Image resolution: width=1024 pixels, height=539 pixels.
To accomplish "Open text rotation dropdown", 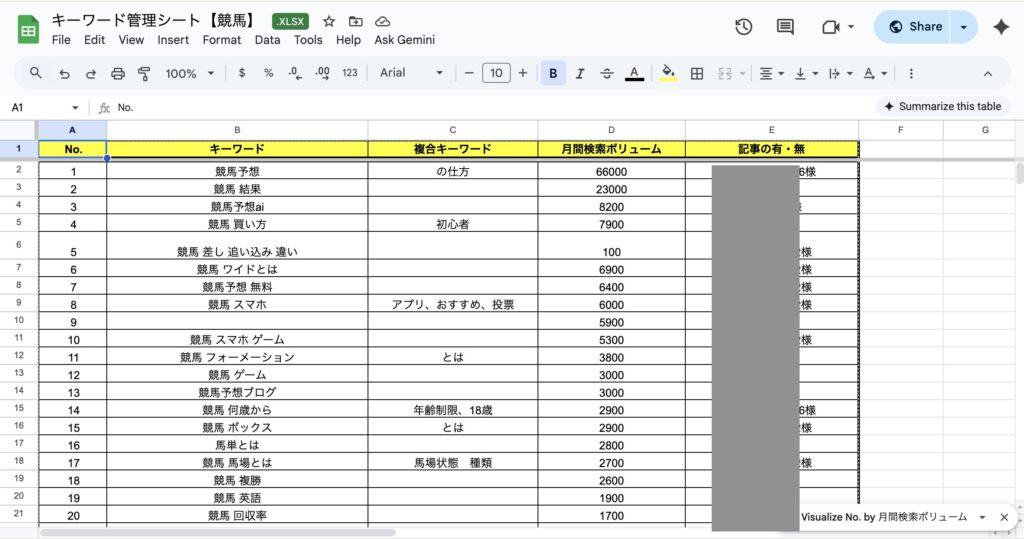I will [875, 74].
